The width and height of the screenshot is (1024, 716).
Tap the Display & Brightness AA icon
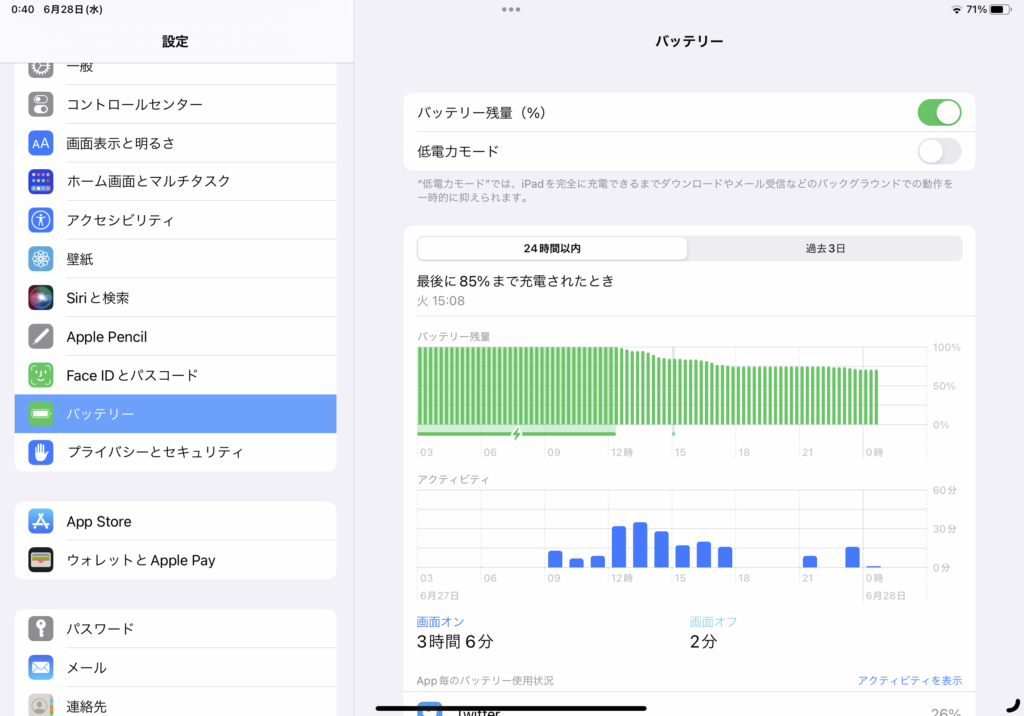click(x=40, y=143)
